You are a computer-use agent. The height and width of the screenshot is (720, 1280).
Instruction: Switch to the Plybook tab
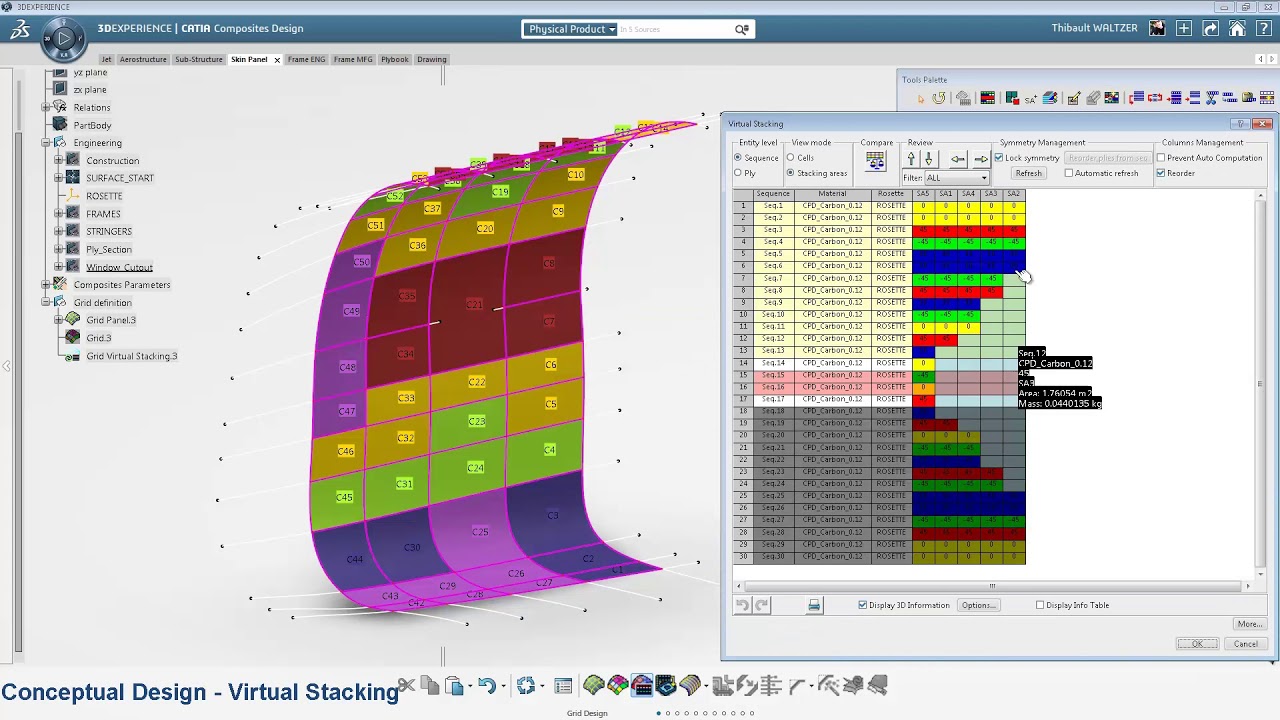(x=395, y=59)
